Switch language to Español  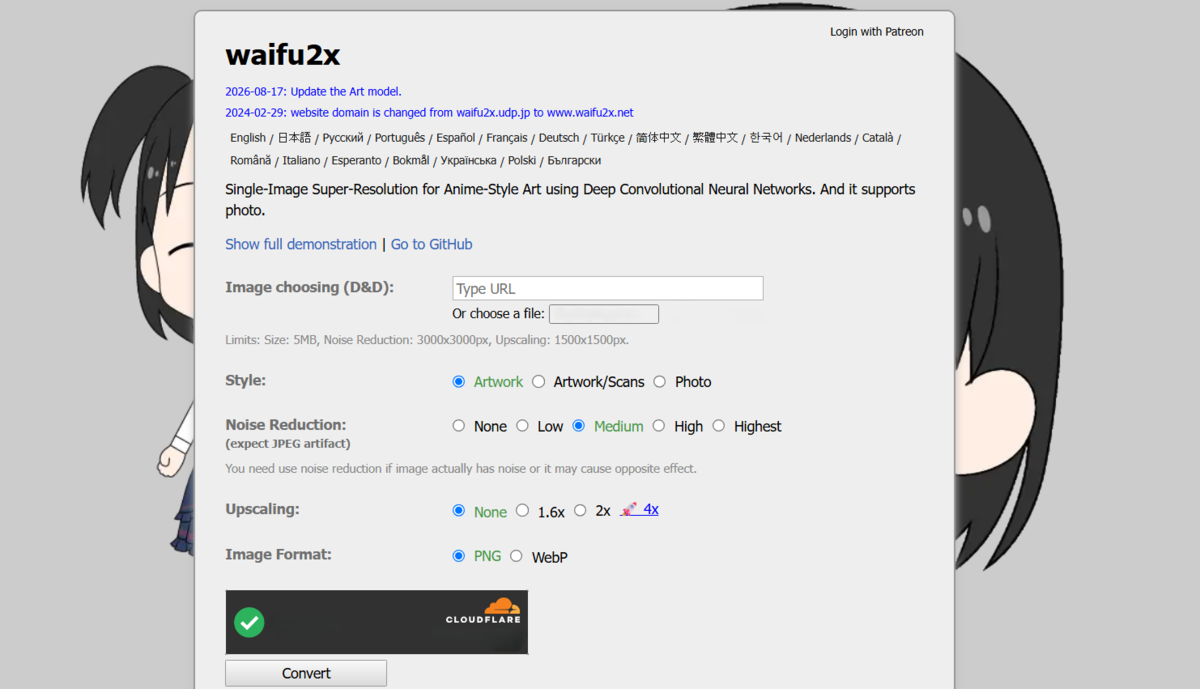click(456, 138)
